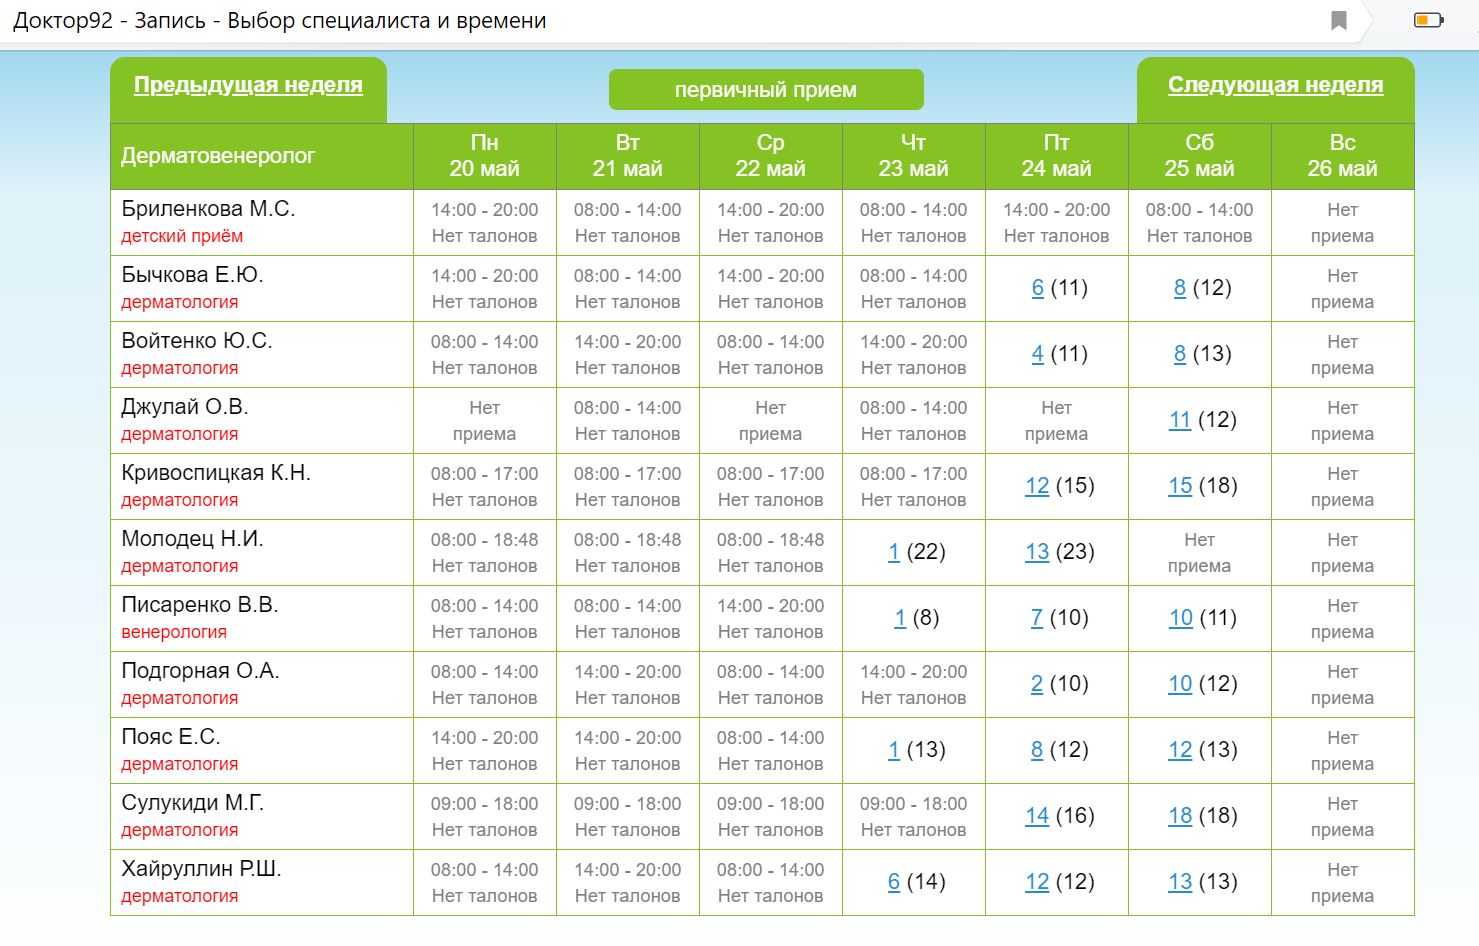Select doctor name Сулукиди М.Г.

[x=193, y=803]
